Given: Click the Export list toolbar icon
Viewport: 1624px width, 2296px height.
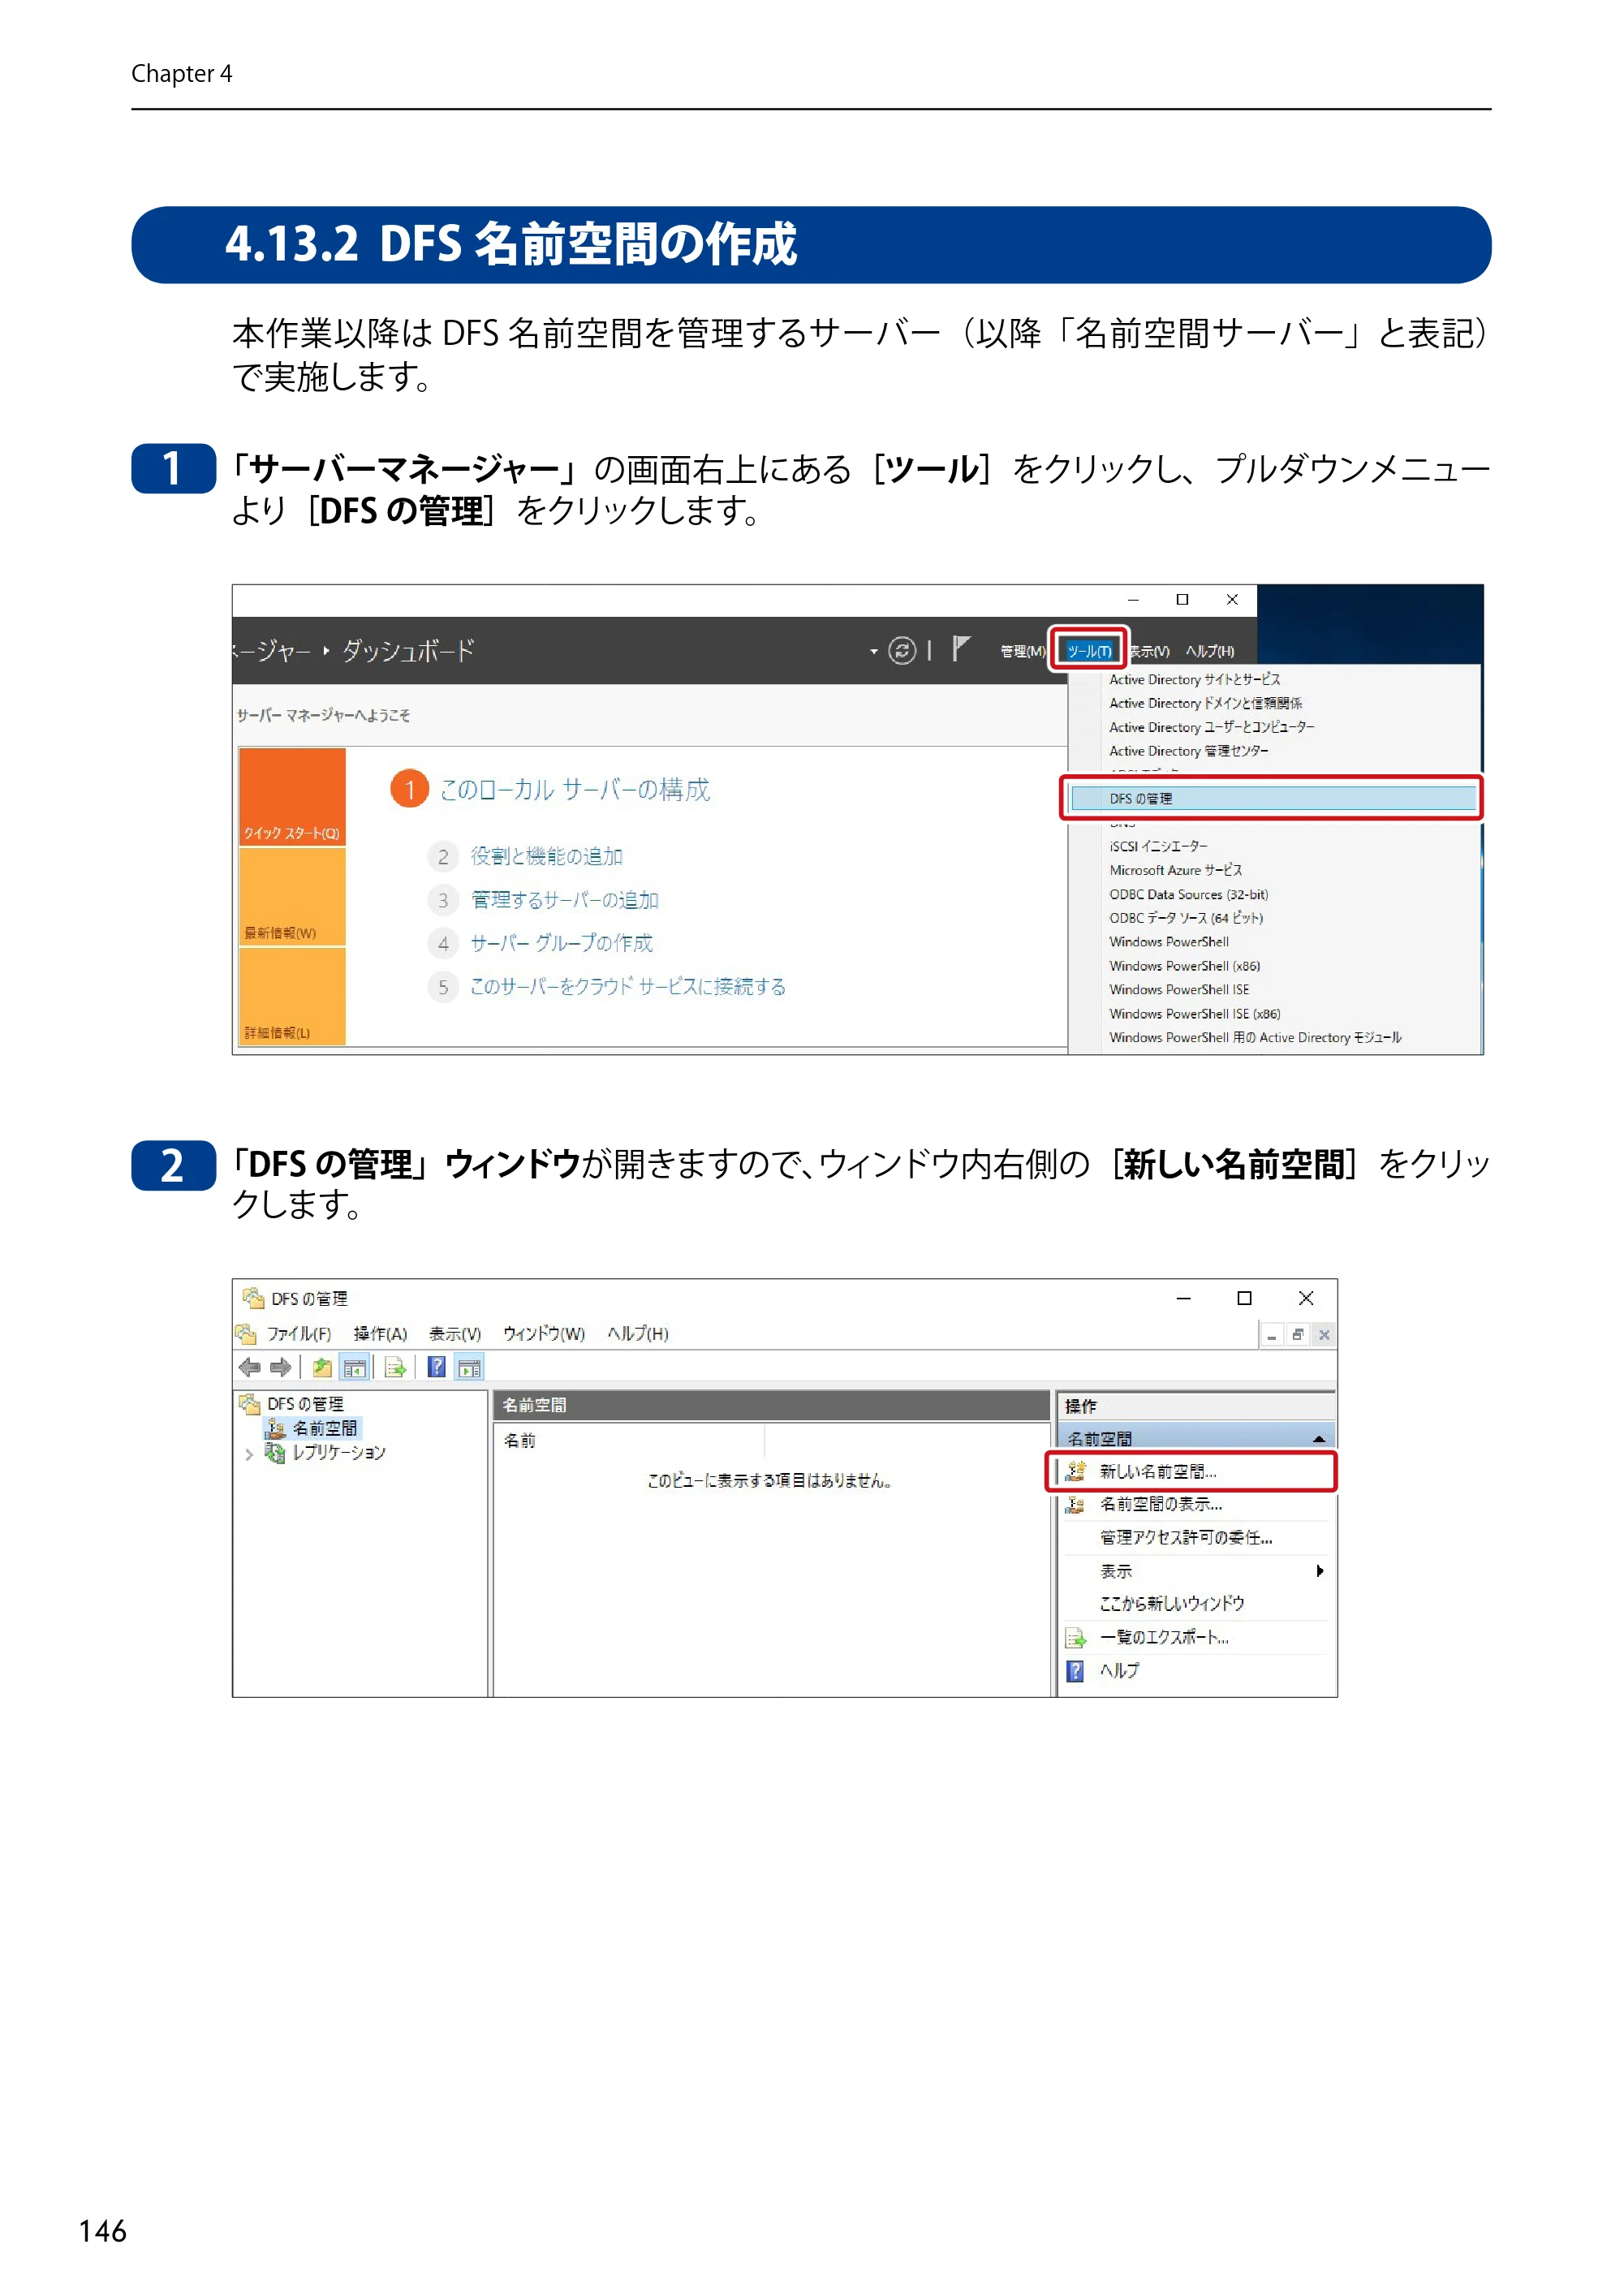Looking at the screenshot, I should click(x=395, y=1367).
